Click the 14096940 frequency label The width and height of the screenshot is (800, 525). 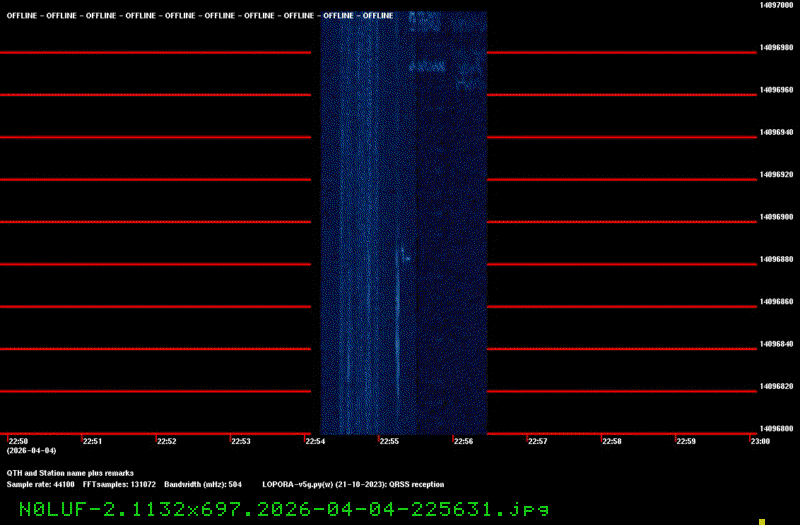[776, 132]
